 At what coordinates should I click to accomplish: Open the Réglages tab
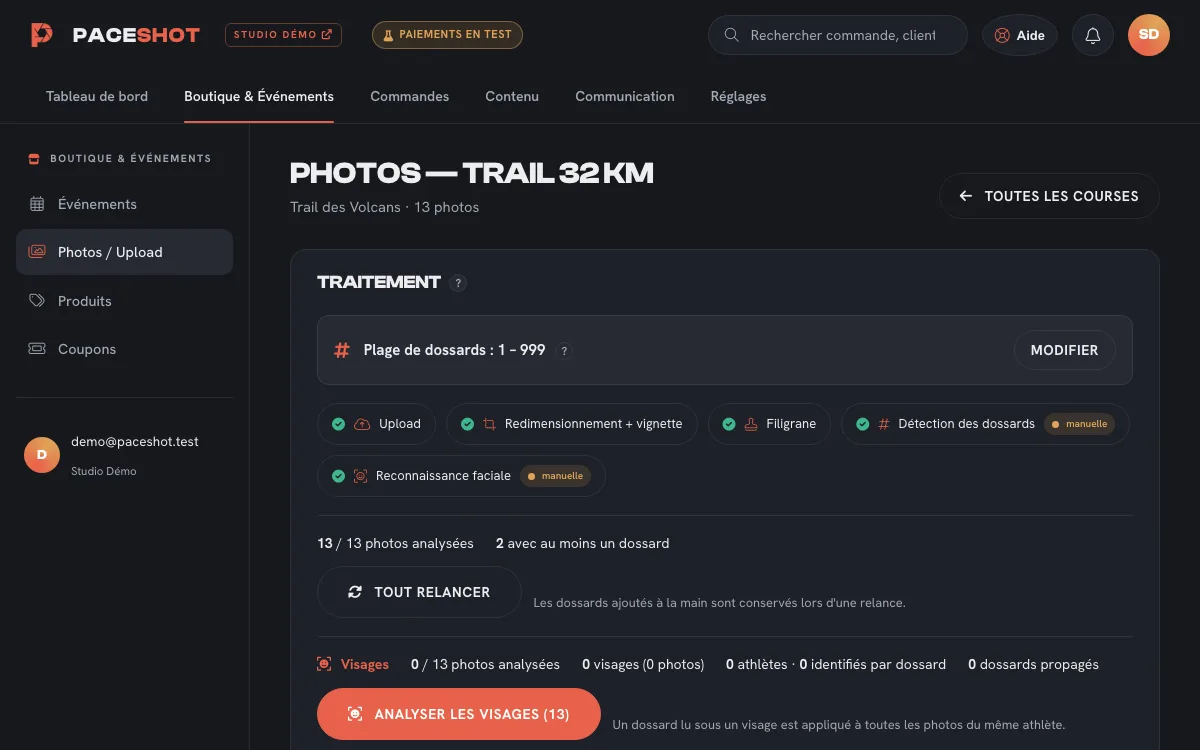[738, 96]
